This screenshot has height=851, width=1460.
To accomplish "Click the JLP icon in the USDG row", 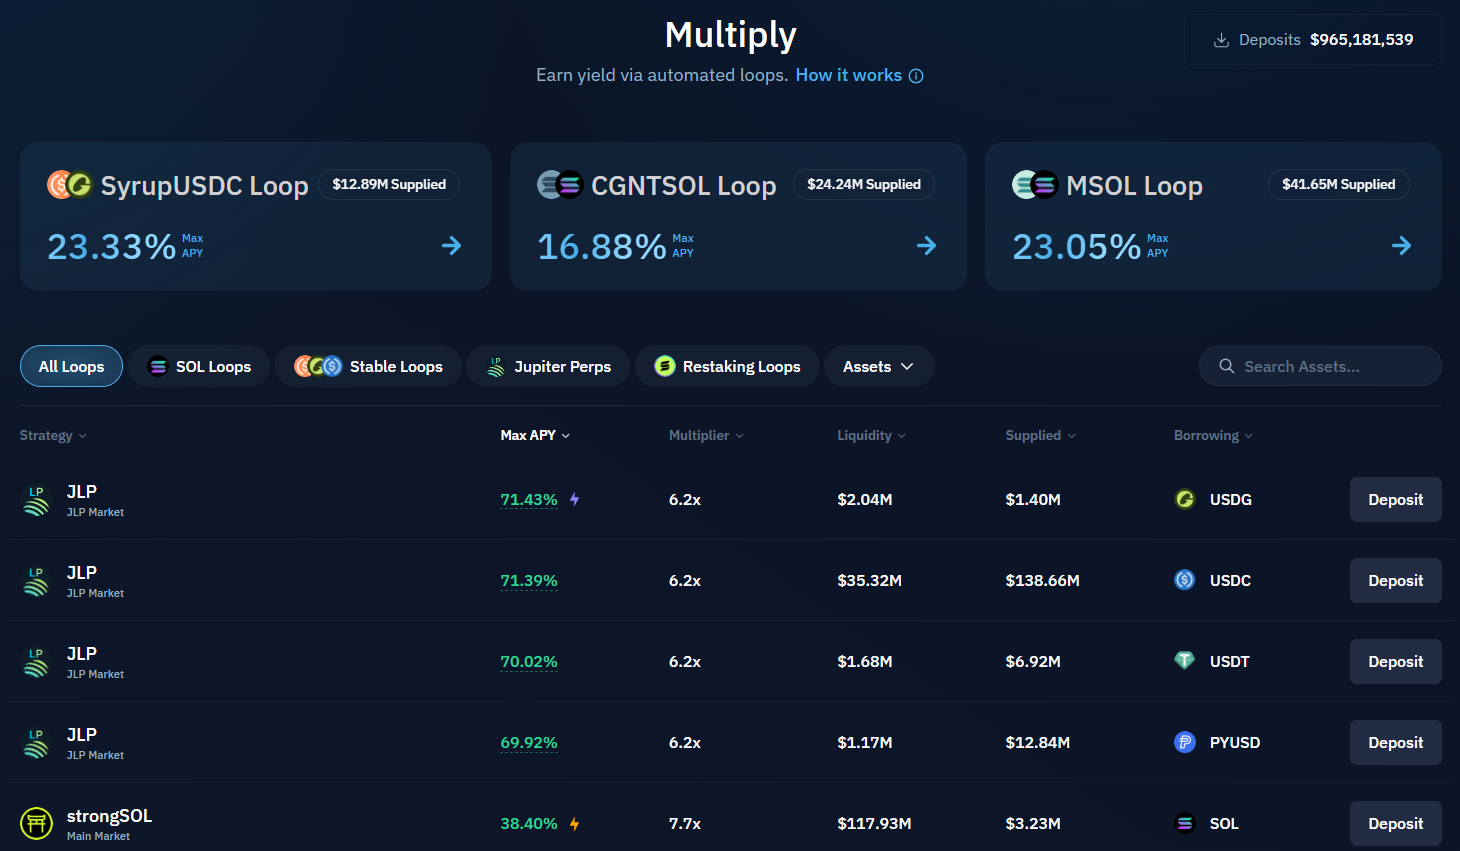I will tap(36, 500).
